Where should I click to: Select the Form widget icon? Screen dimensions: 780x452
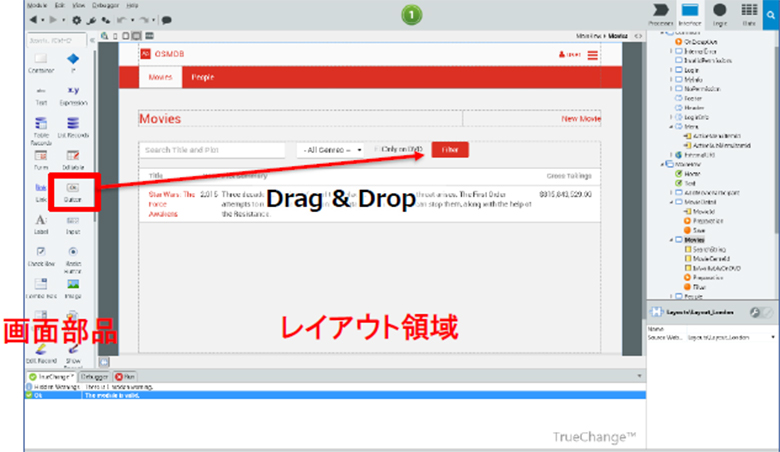(41, 156)
